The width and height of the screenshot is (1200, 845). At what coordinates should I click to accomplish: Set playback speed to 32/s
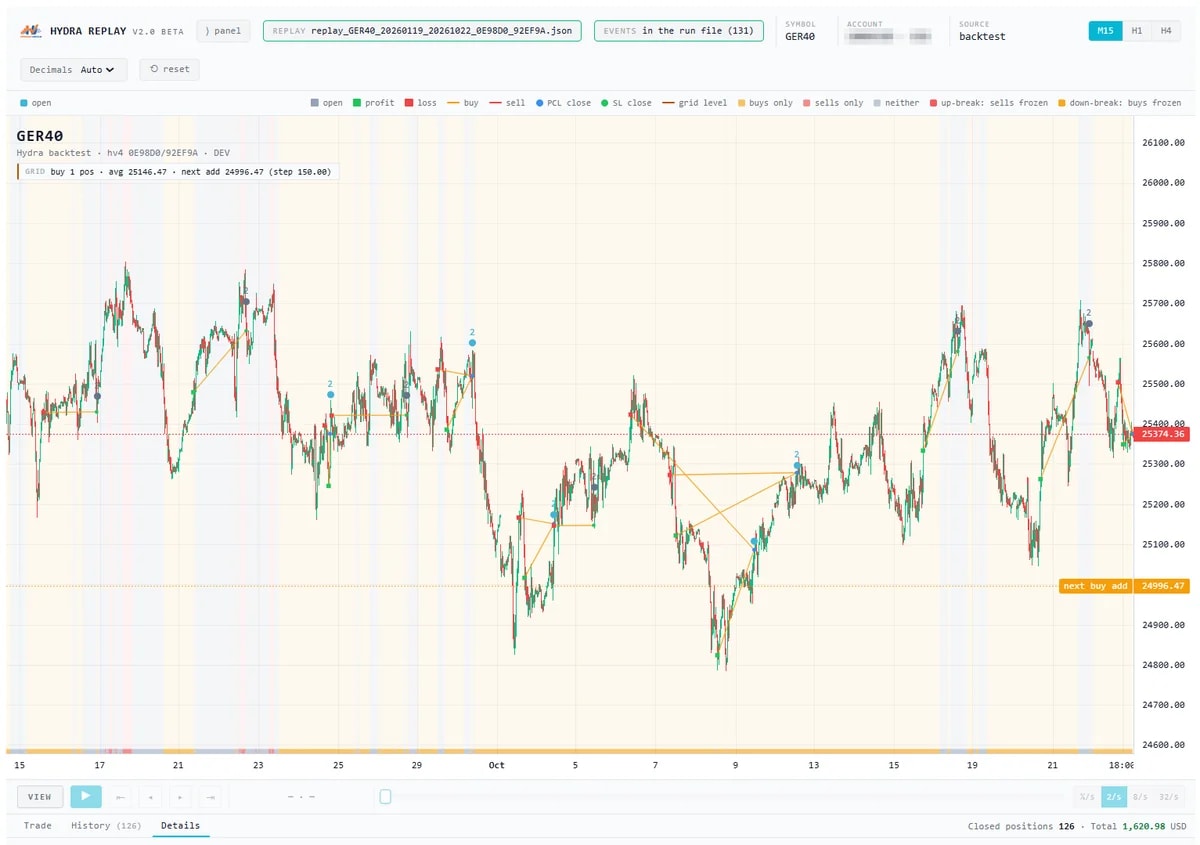[1167, 797]
